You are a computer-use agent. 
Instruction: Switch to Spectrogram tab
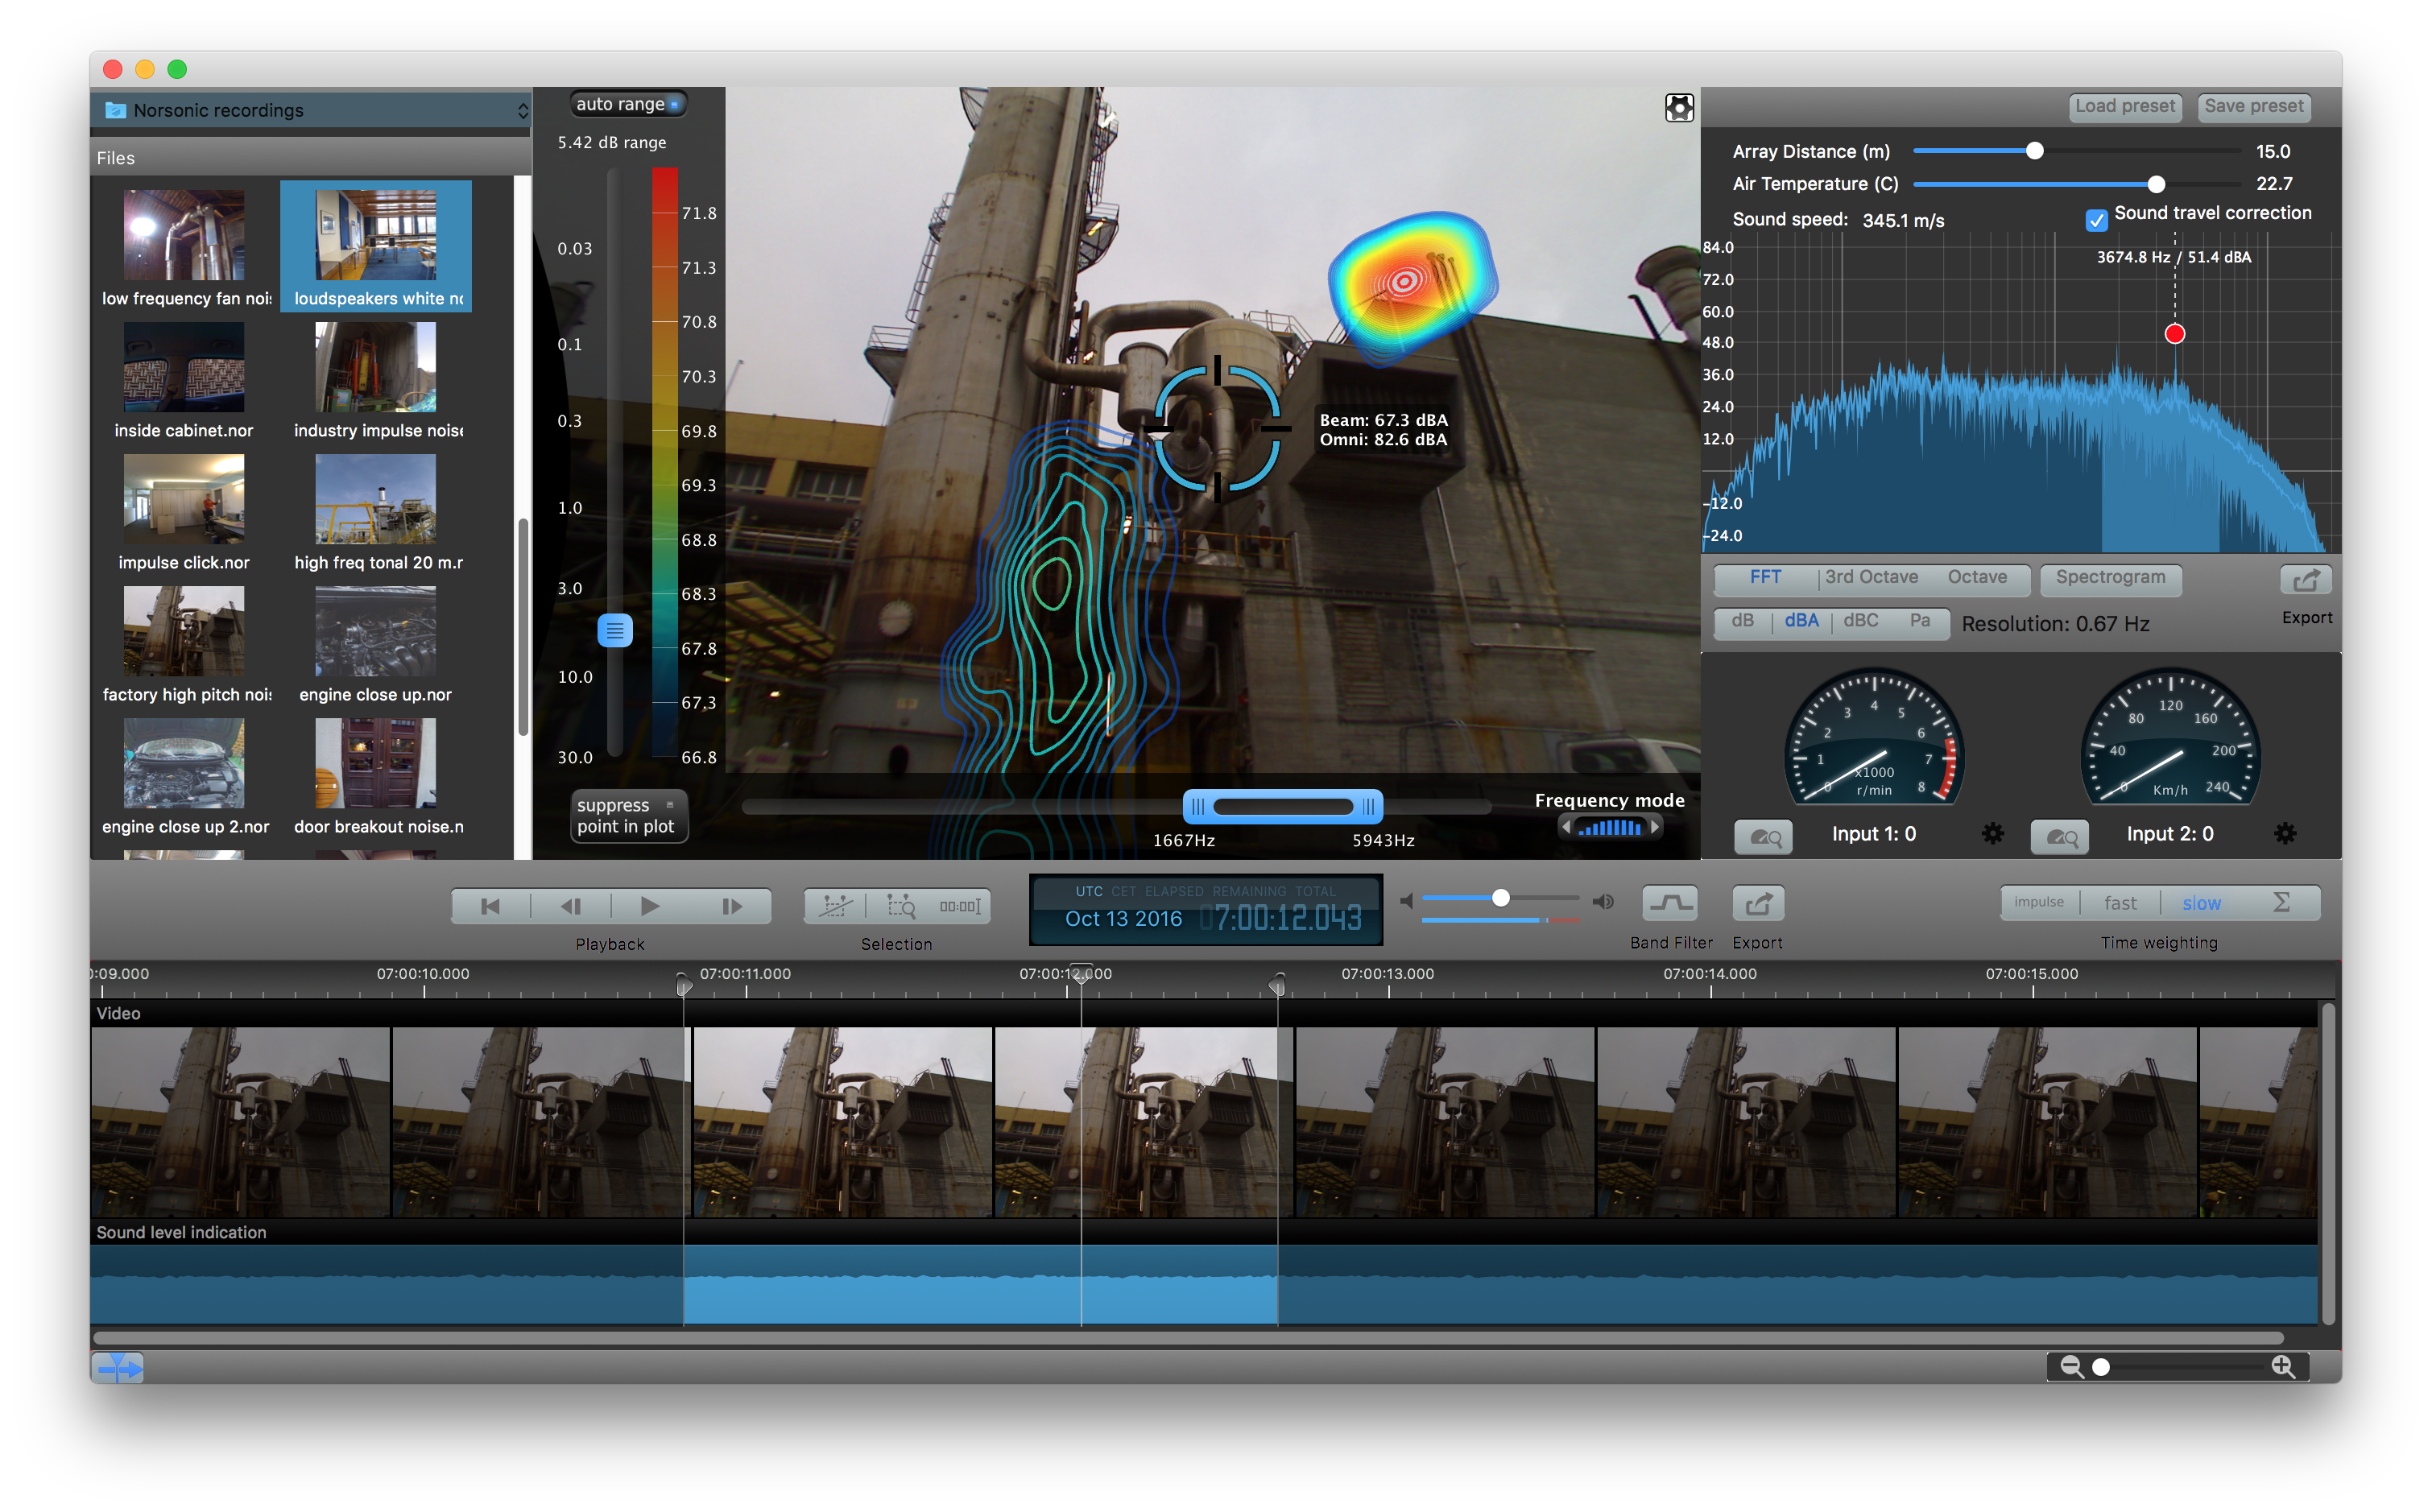click(2110, 577)
